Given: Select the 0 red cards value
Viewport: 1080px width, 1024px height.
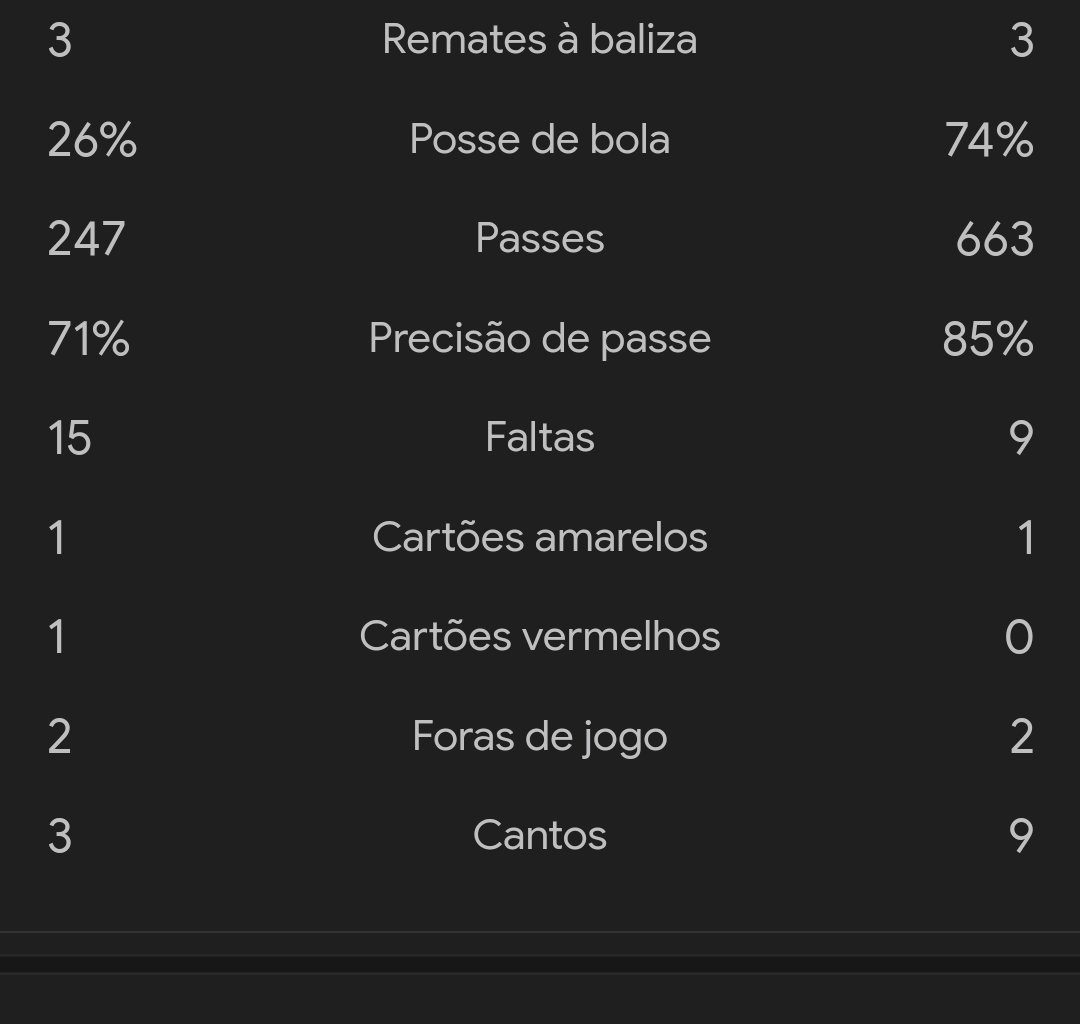Looking at the screenshot, I should point(1019,637).
